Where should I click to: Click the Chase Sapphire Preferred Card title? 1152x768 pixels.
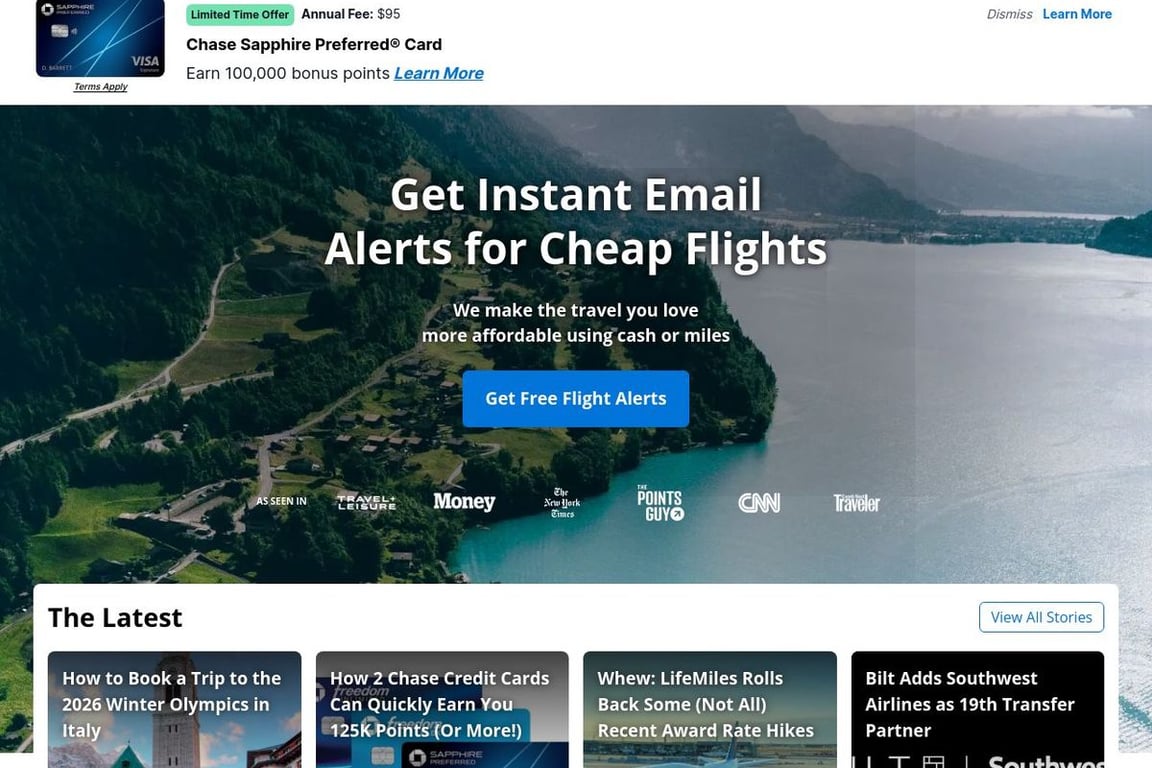[314, 44]
